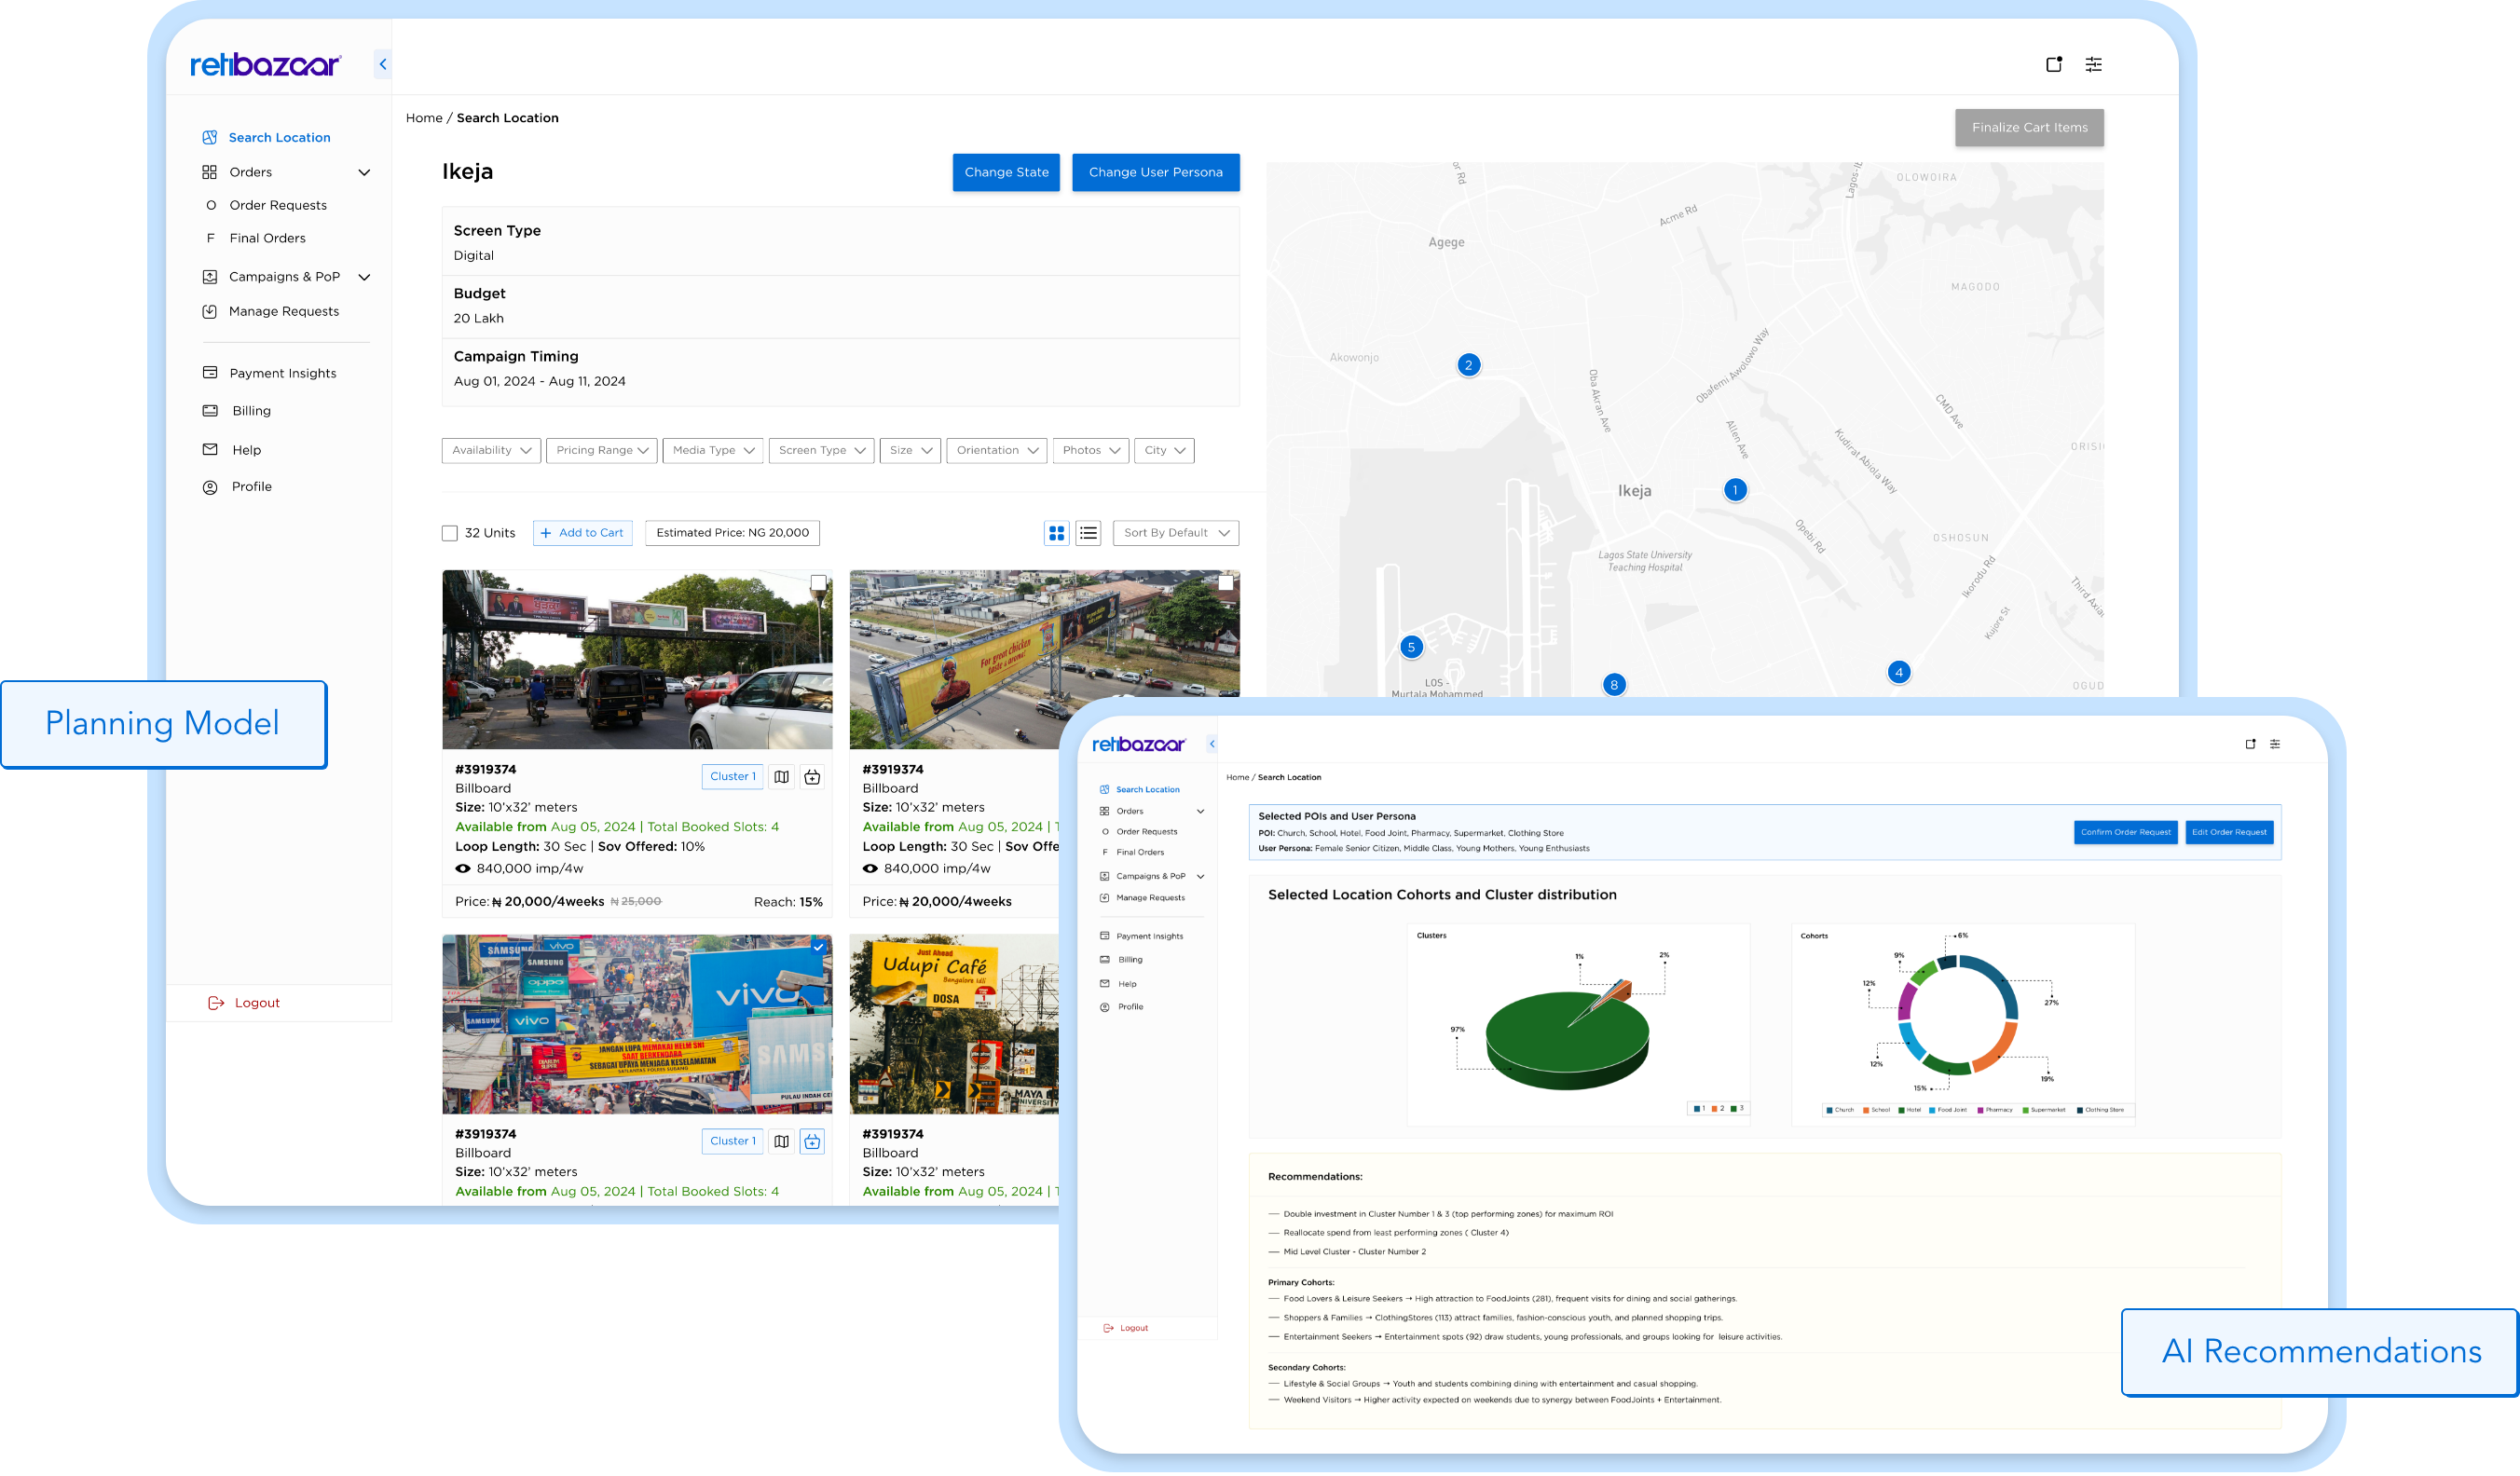Screen dimensions: 2520x1476
Task: Switch to list view layout
Action: click(x=1088, y=533)
